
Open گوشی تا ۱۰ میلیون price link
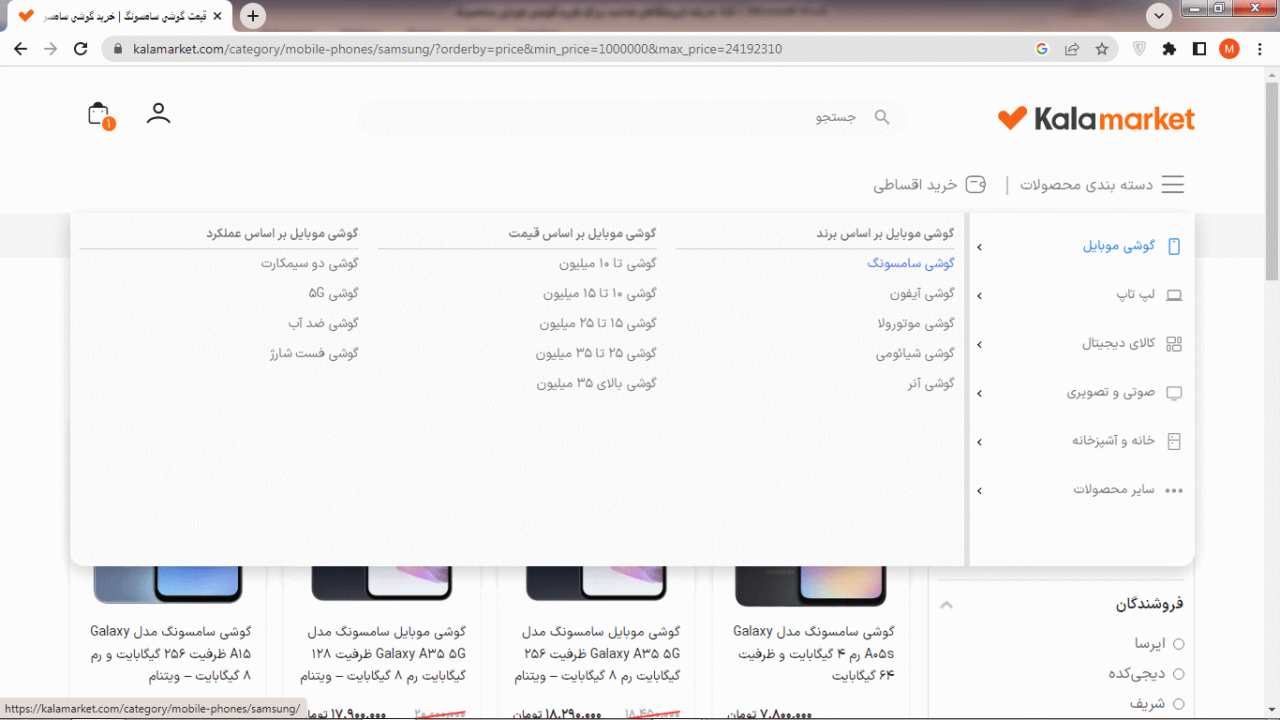point(608,263)
